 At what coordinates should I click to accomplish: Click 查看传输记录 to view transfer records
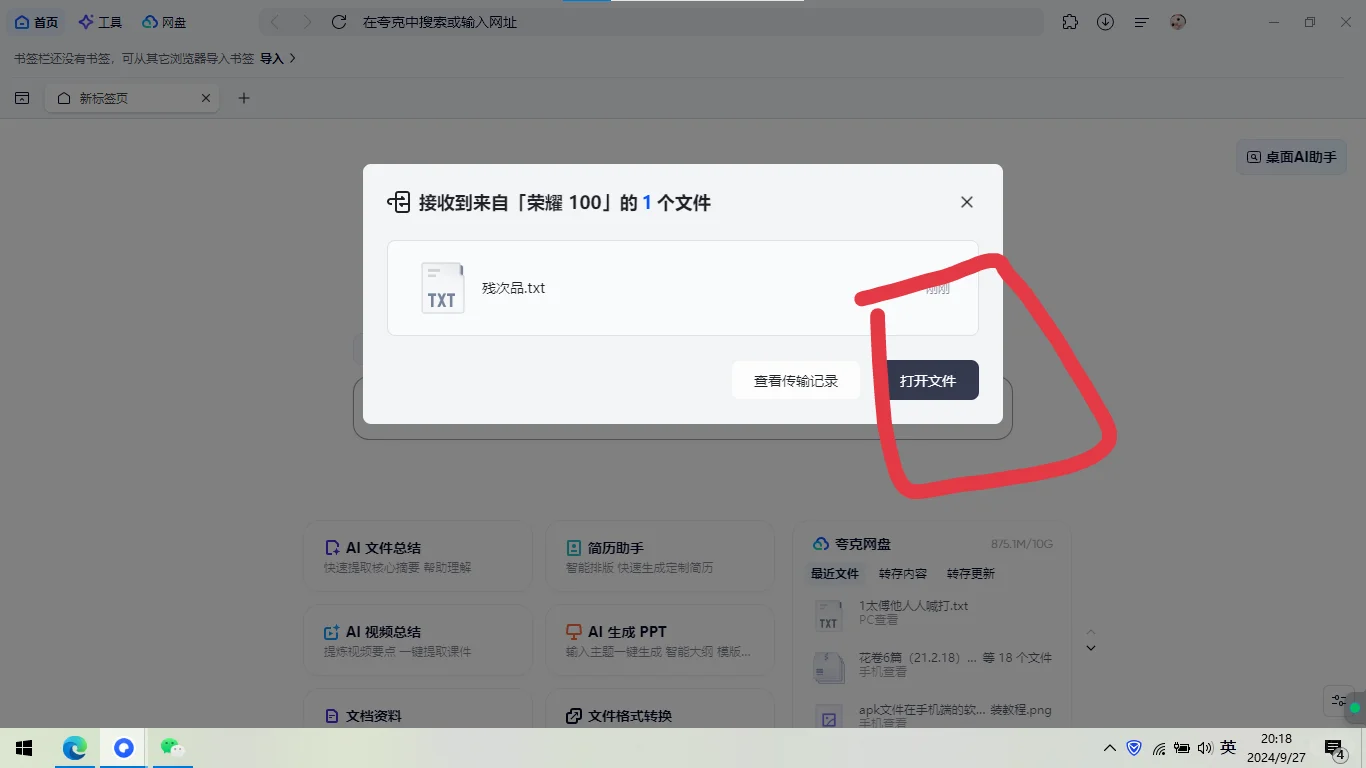[x=796, y=381]
